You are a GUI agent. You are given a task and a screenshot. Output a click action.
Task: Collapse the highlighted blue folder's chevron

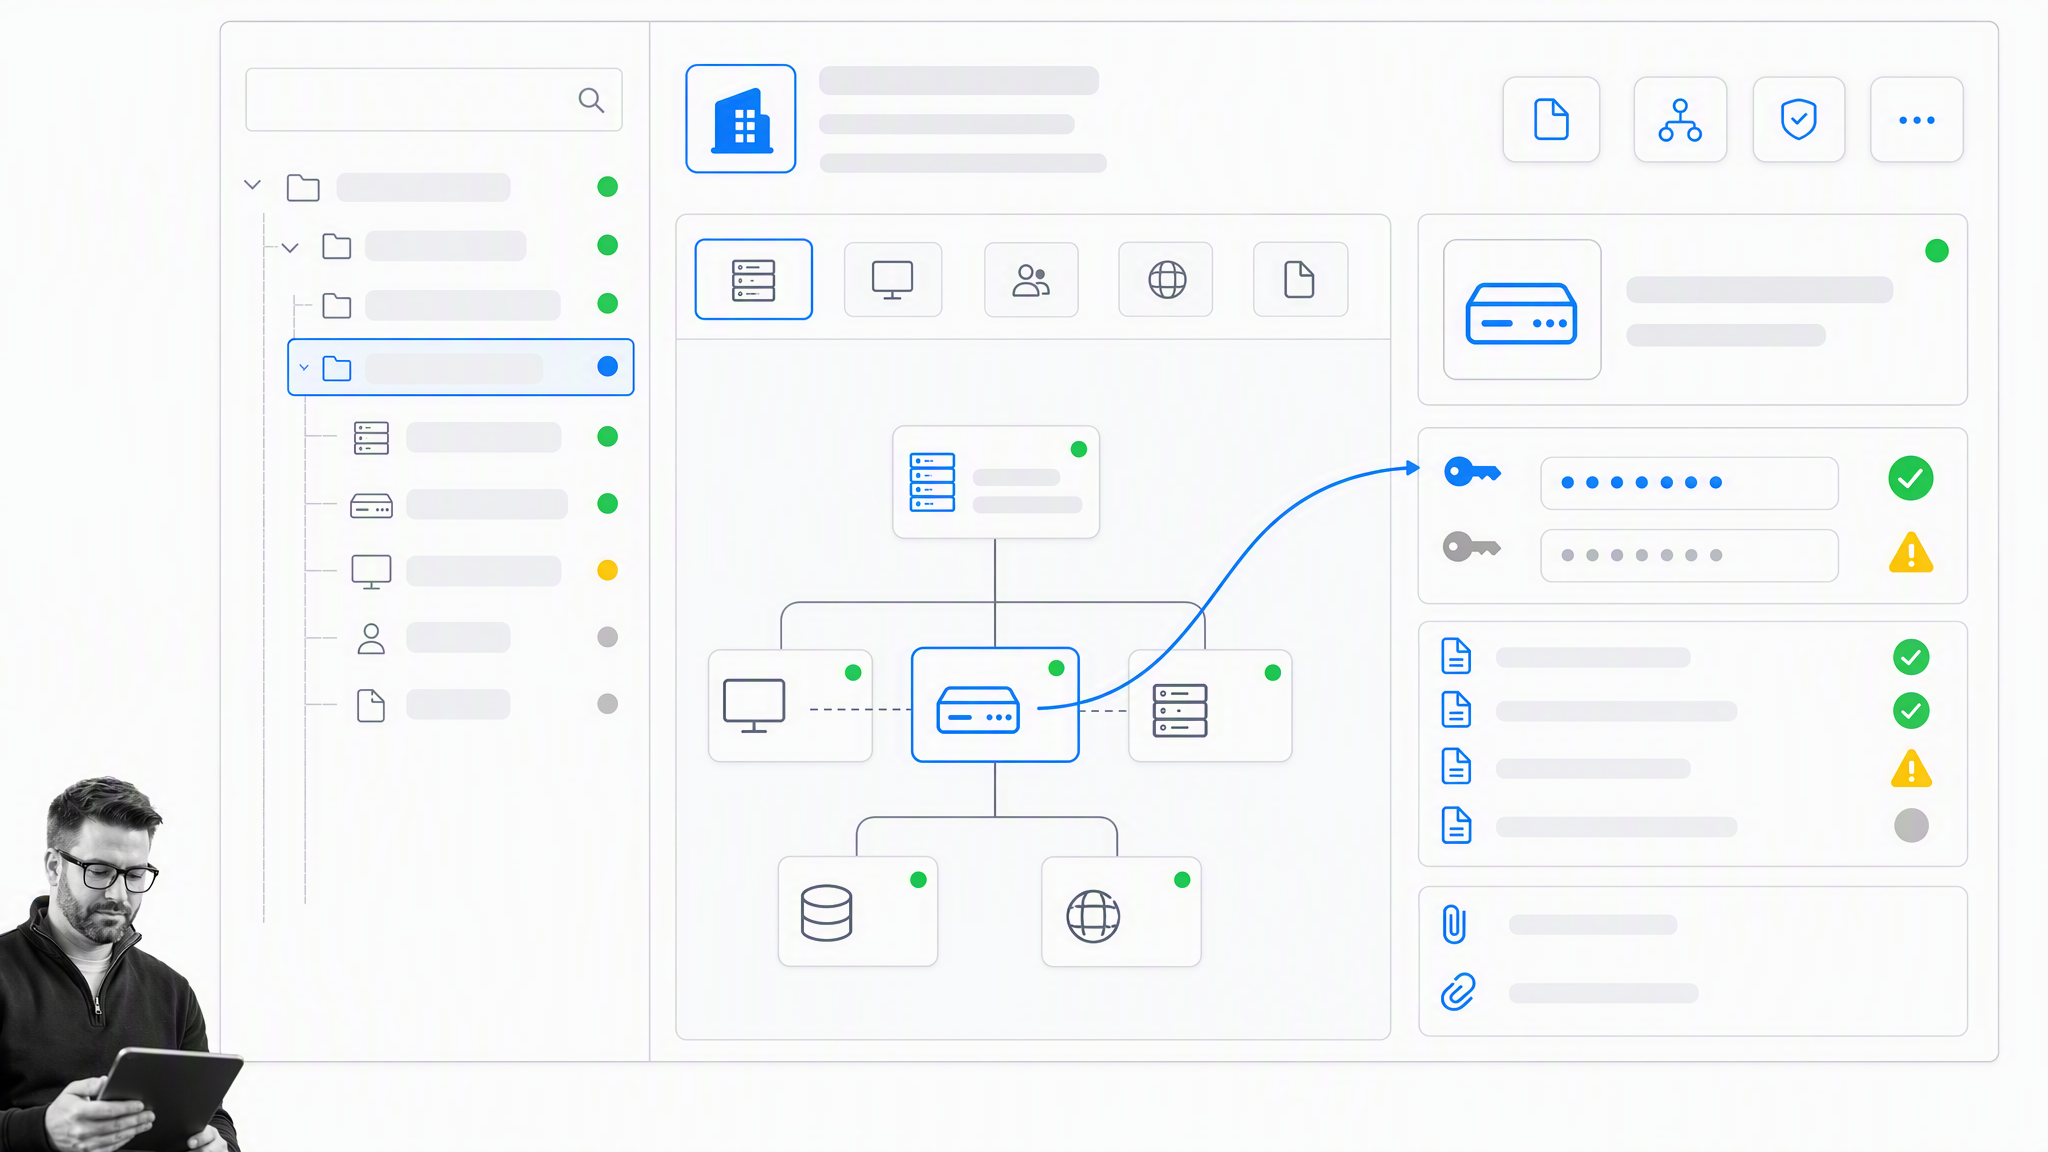(x=304, y=368)
